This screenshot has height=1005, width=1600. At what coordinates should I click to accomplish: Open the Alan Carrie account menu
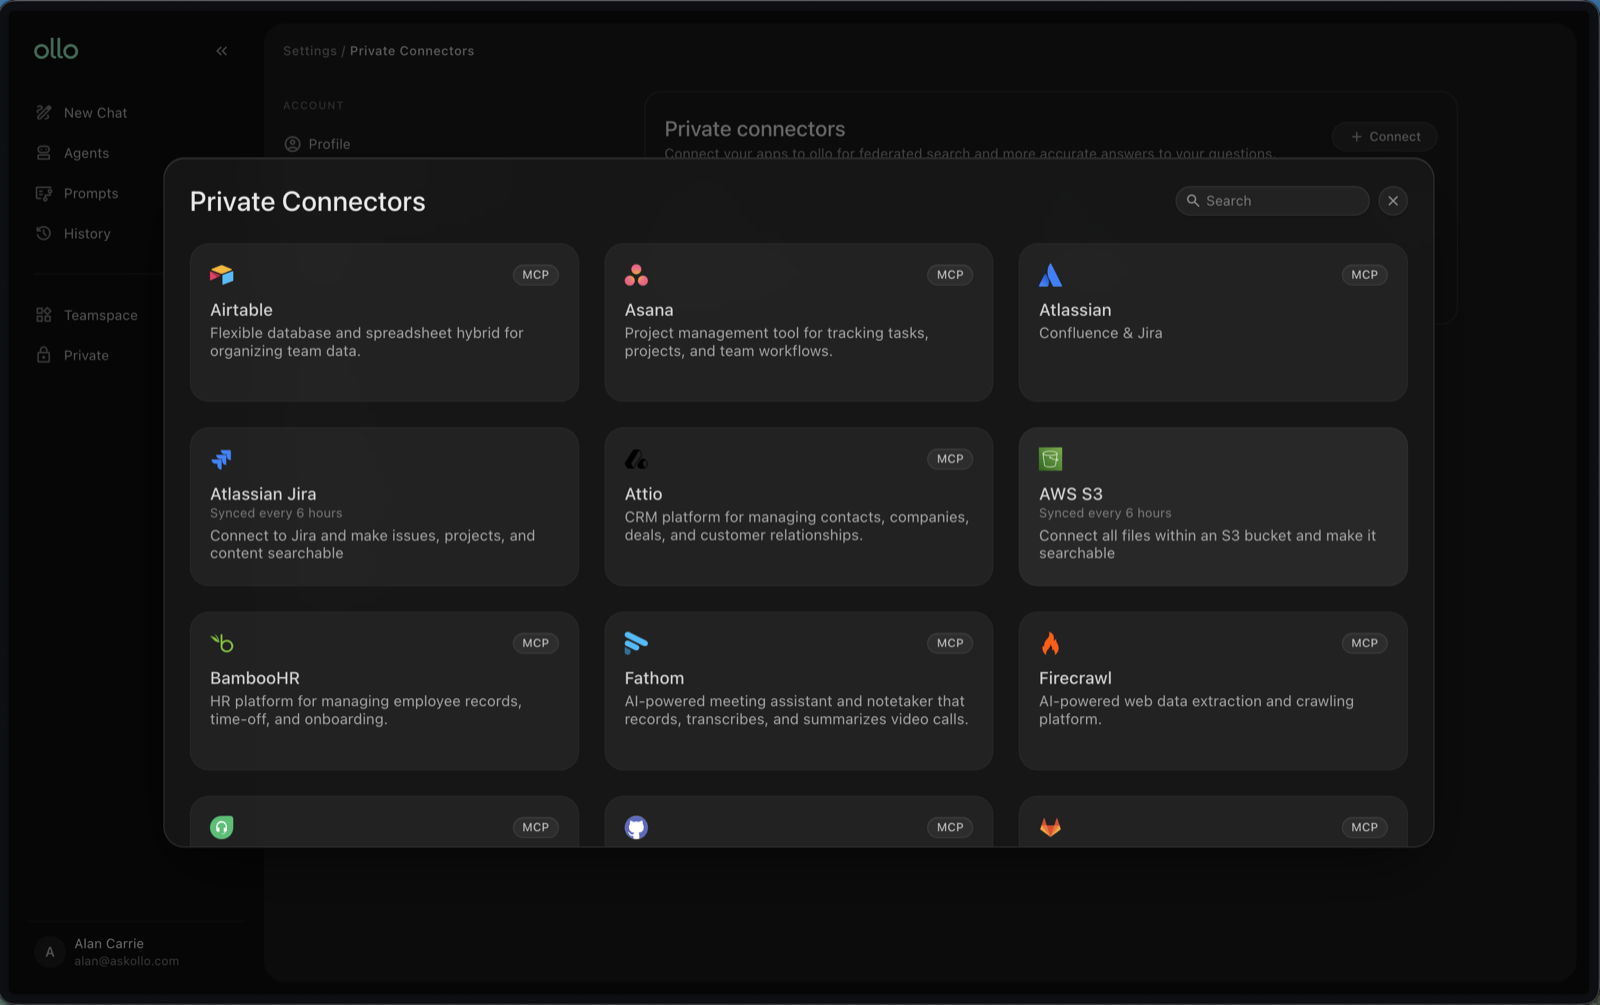107,952
